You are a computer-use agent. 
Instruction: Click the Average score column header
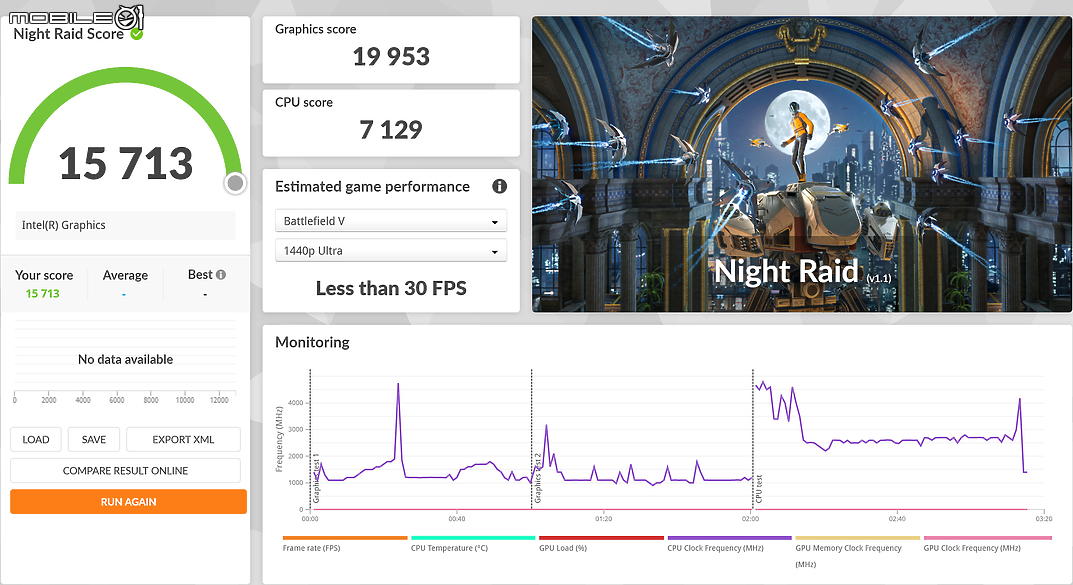click(x=125, y=275)
